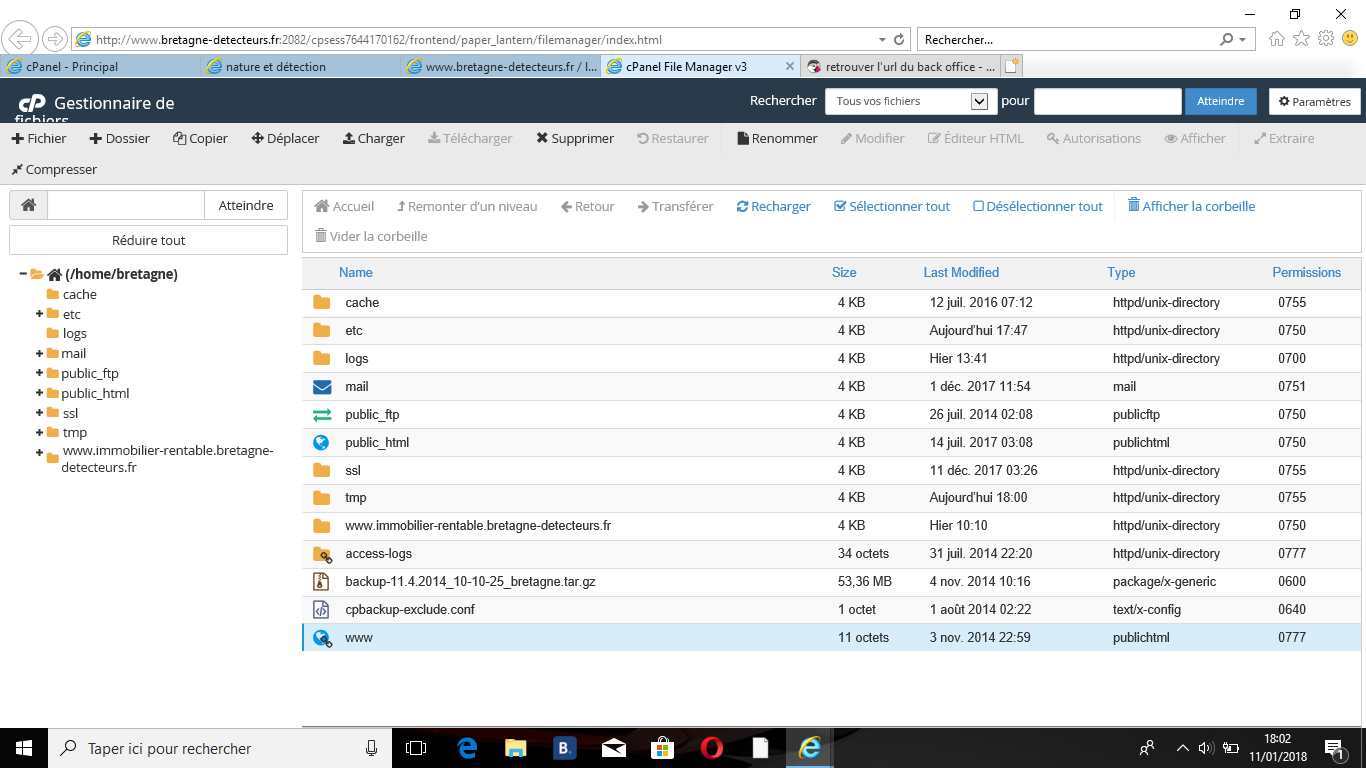The width and height of the screenshot is (1366, 768).
Task: Click the browser back arrow
Action: pyautogui.click(x=20, y=39)
